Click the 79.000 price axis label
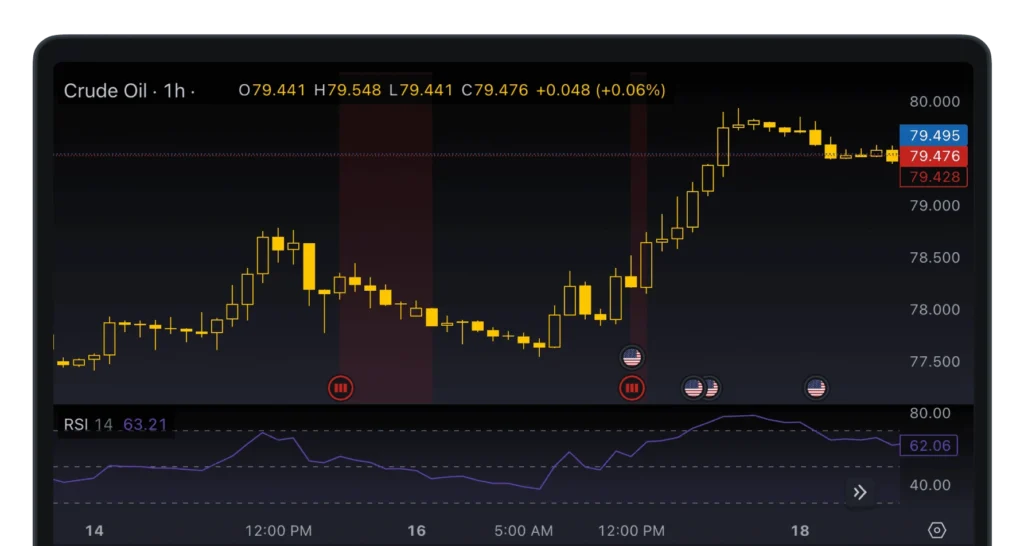Screen dimensions: 1024x546 pyautogui.click(x=935, y=206)
